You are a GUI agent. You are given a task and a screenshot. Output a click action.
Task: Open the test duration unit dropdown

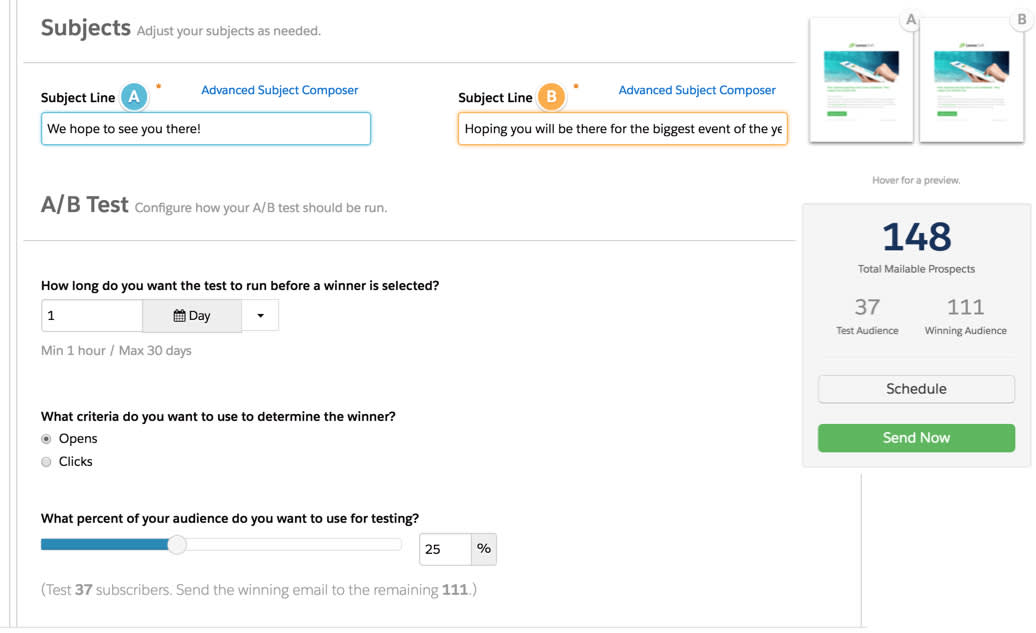click(x=258, y=315)
